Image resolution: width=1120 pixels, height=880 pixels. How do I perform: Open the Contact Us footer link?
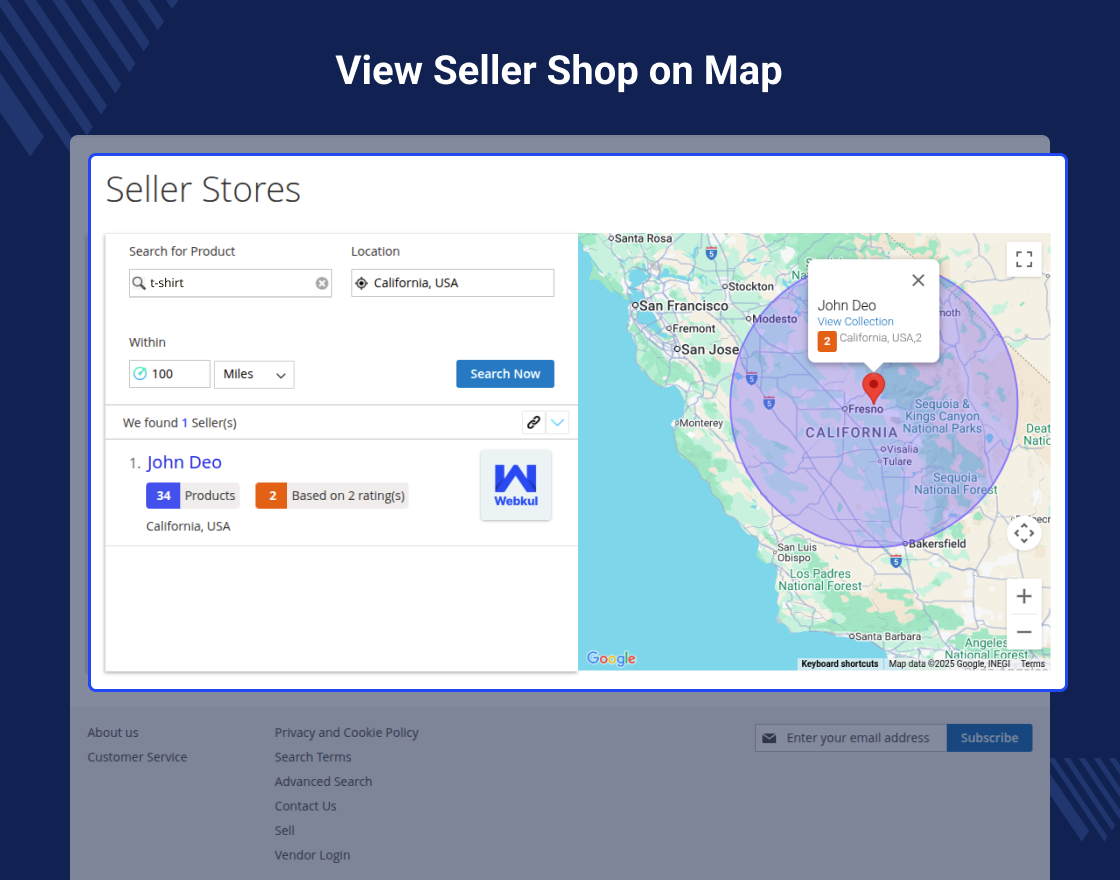coord(305,806)
